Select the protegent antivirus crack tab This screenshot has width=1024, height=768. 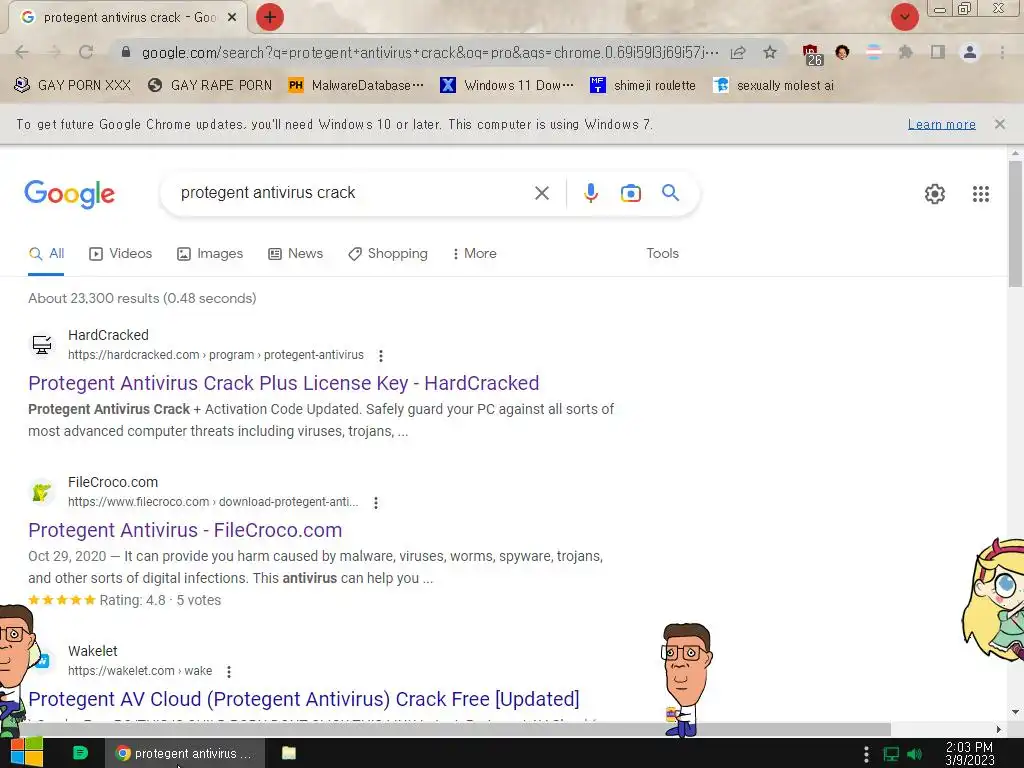(x=127, y=18)
